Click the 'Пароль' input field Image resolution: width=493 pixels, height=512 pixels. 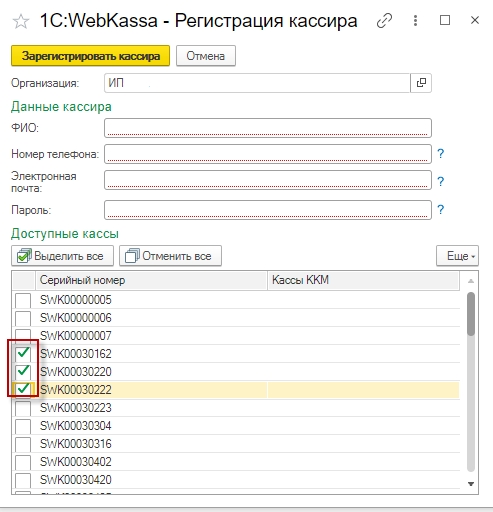click(x=268, y=210)
